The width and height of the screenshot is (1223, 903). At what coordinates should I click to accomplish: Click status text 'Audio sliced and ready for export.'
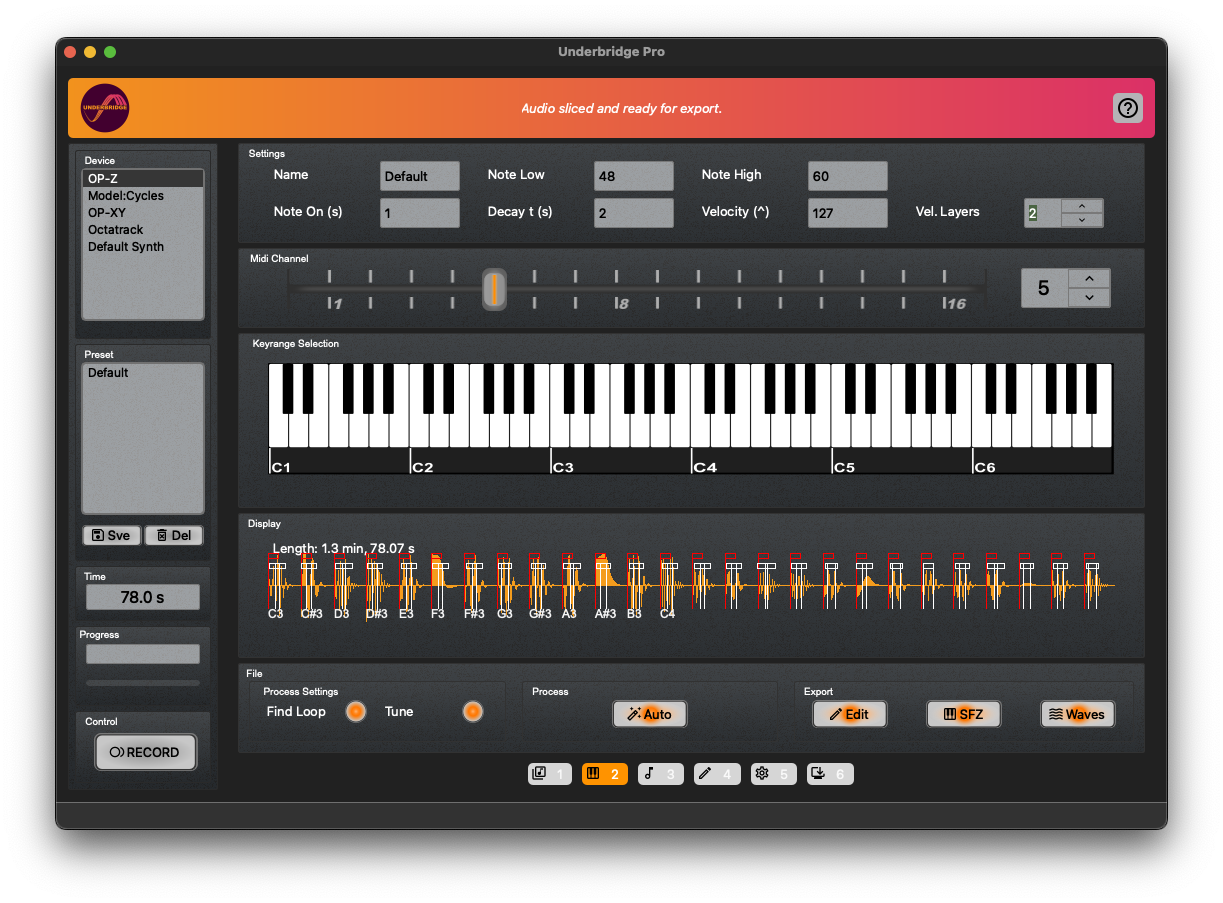[x=621, y=108]
